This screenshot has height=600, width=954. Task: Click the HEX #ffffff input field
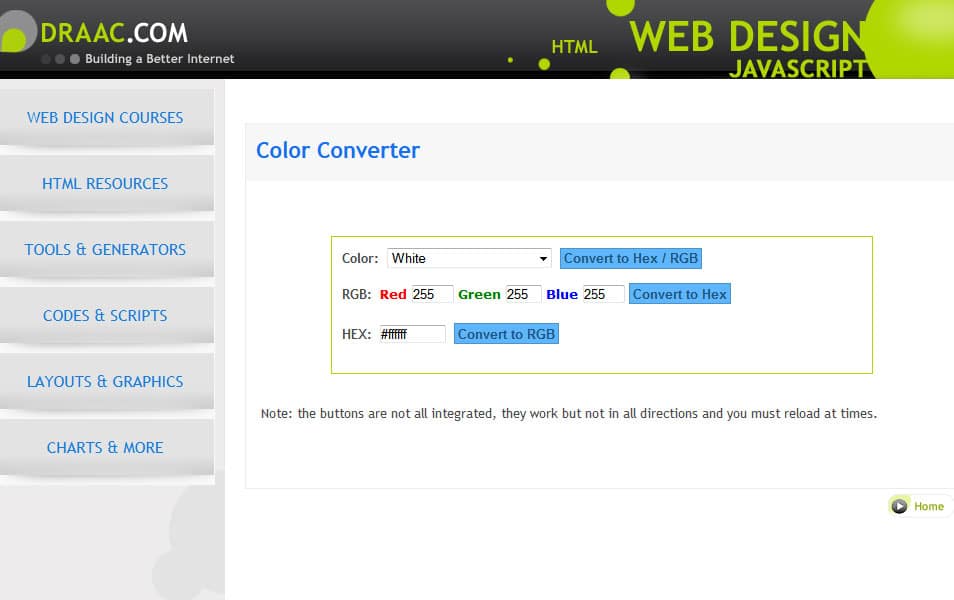[414, 333]
